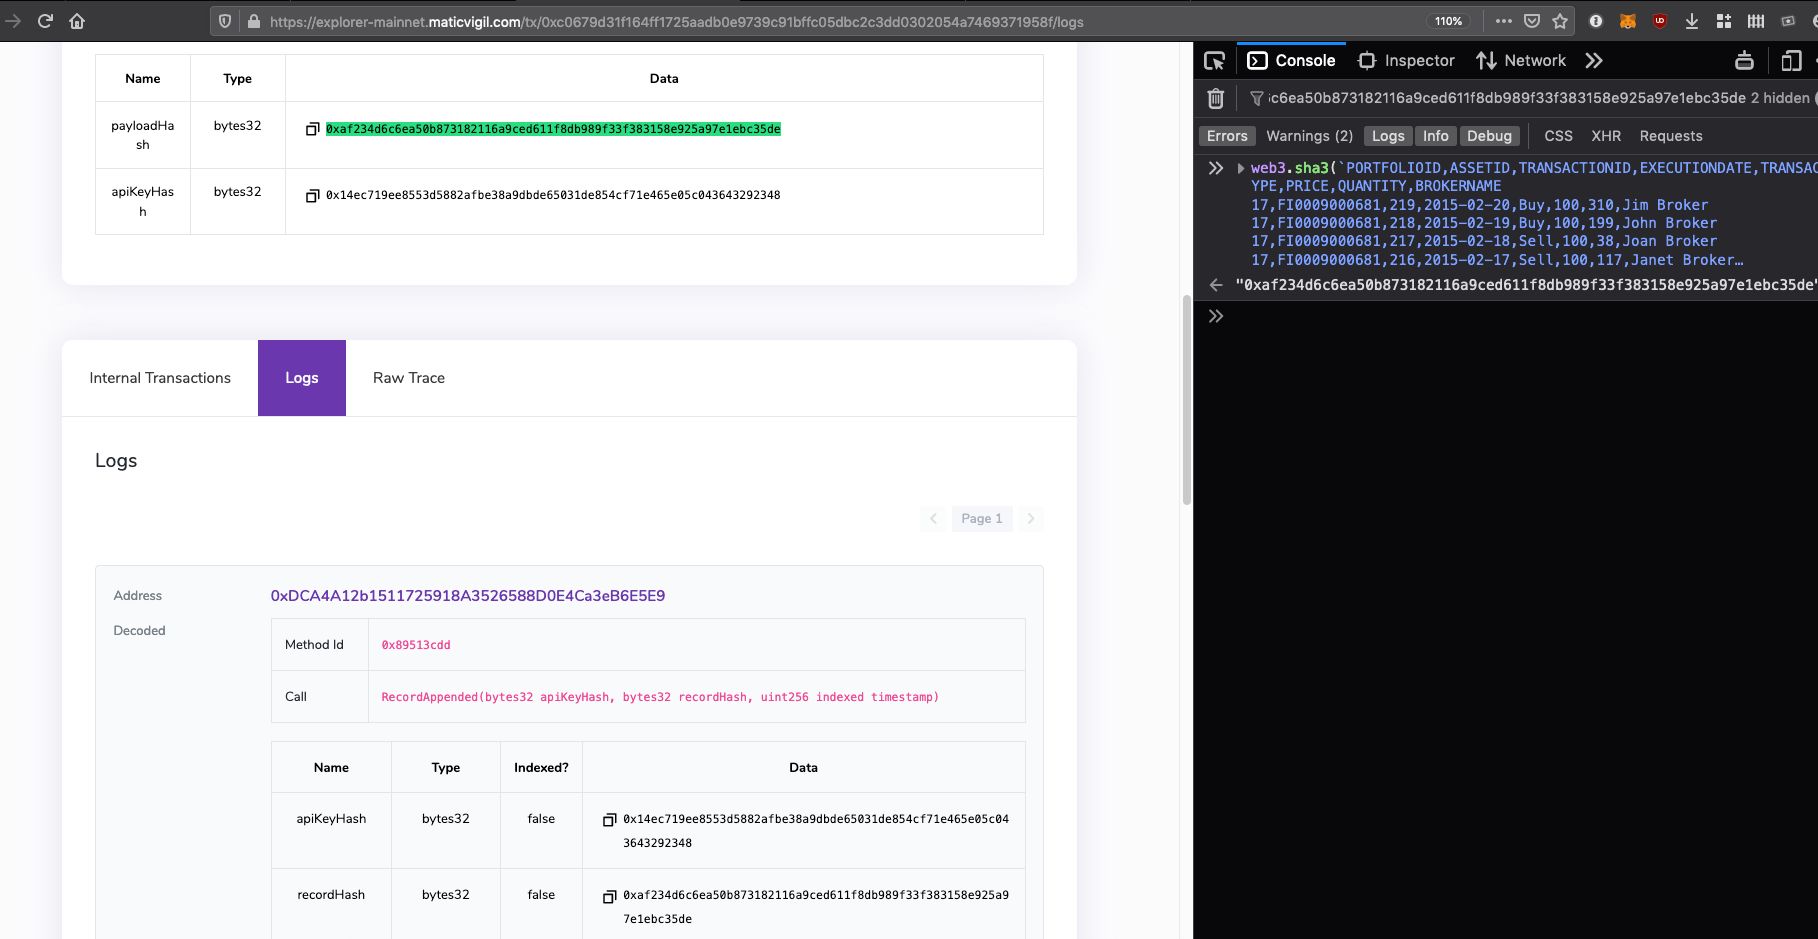
Task: Activate the DevTools element picker icon
Action: pyautogui.click(x=1215, y=61)
